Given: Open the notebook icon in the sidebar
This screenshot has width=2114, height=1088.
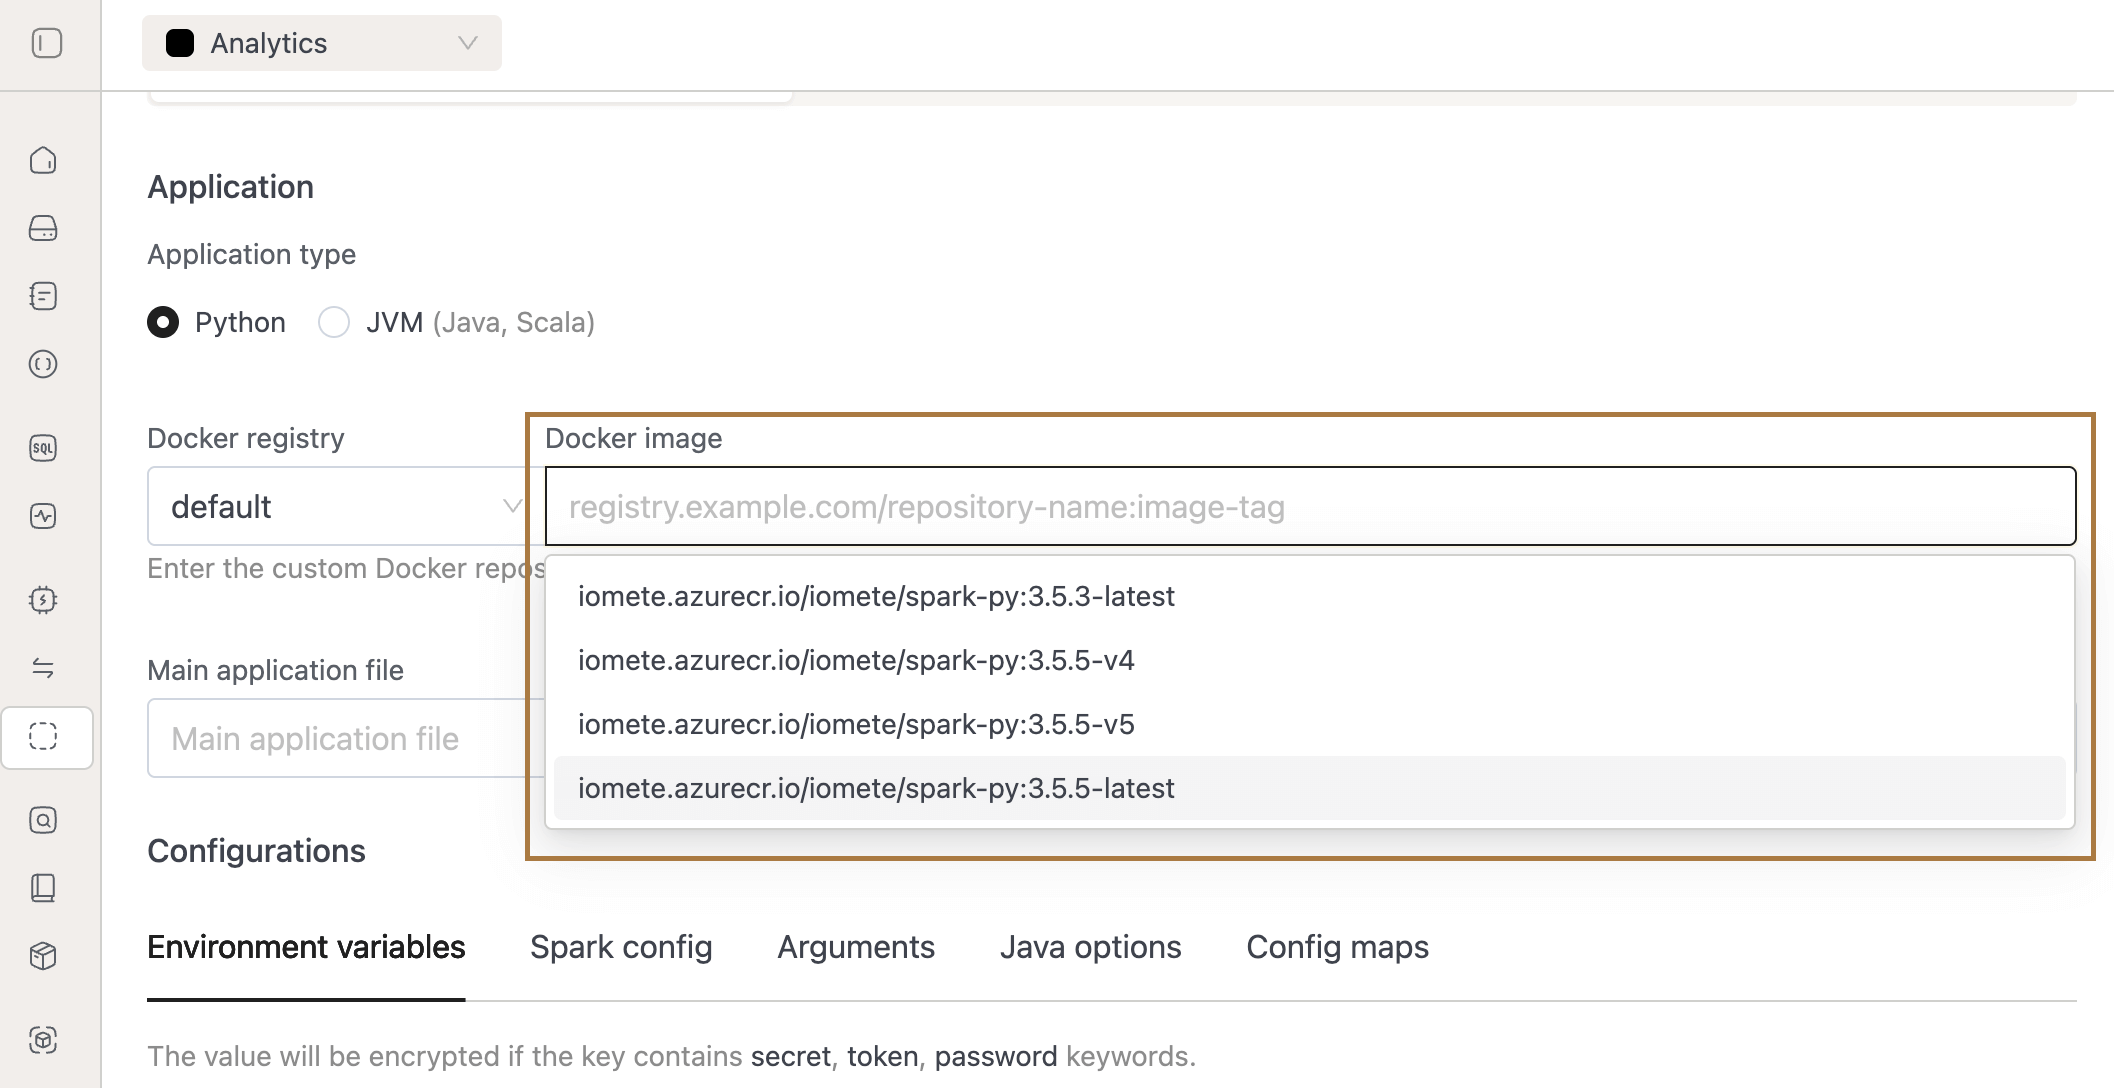Looking at the screenshot, I should 44,296.
